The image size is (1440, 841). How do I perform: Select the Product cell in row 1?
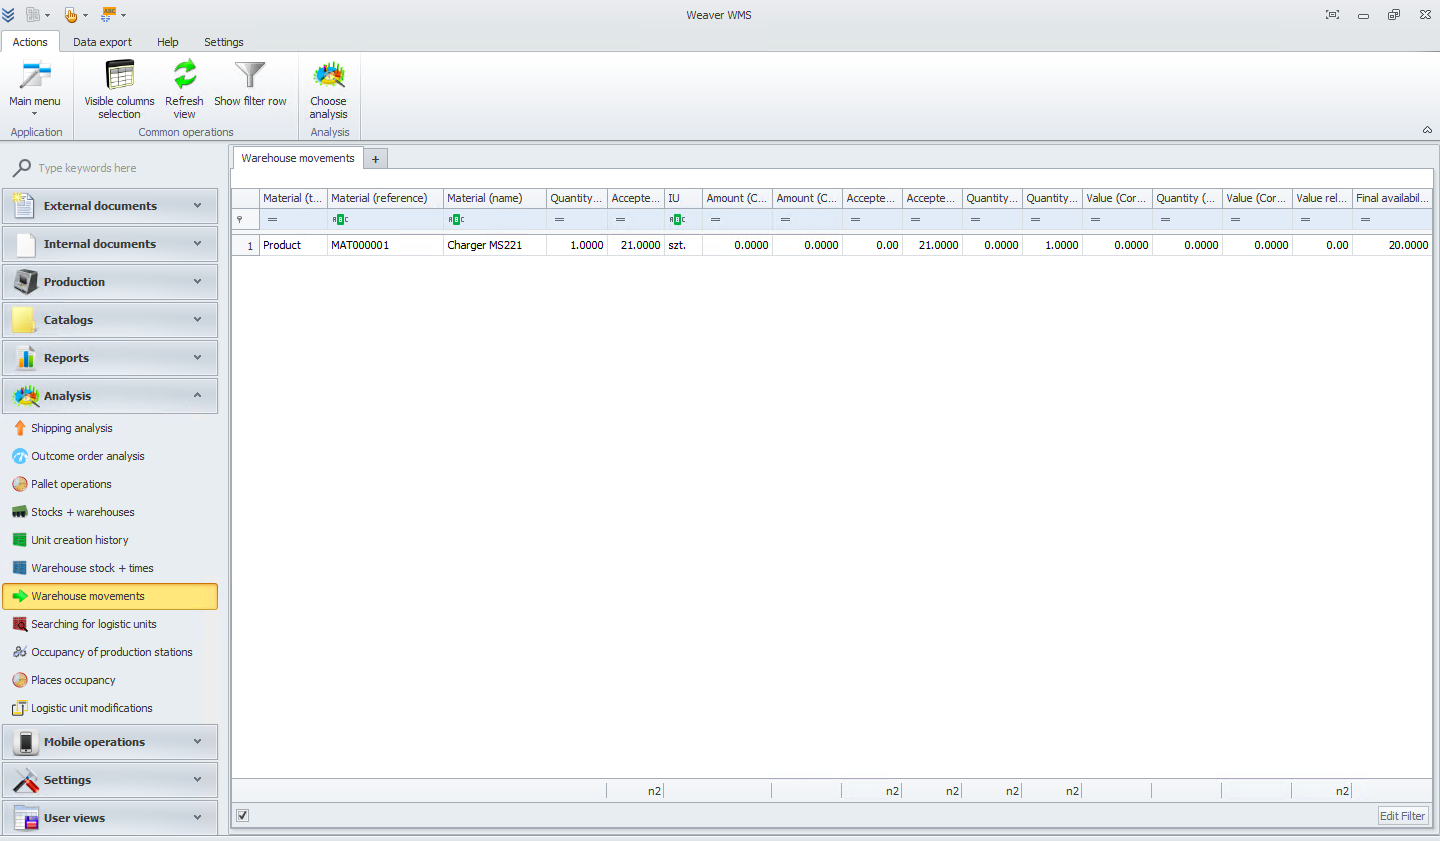click(294, 245)
